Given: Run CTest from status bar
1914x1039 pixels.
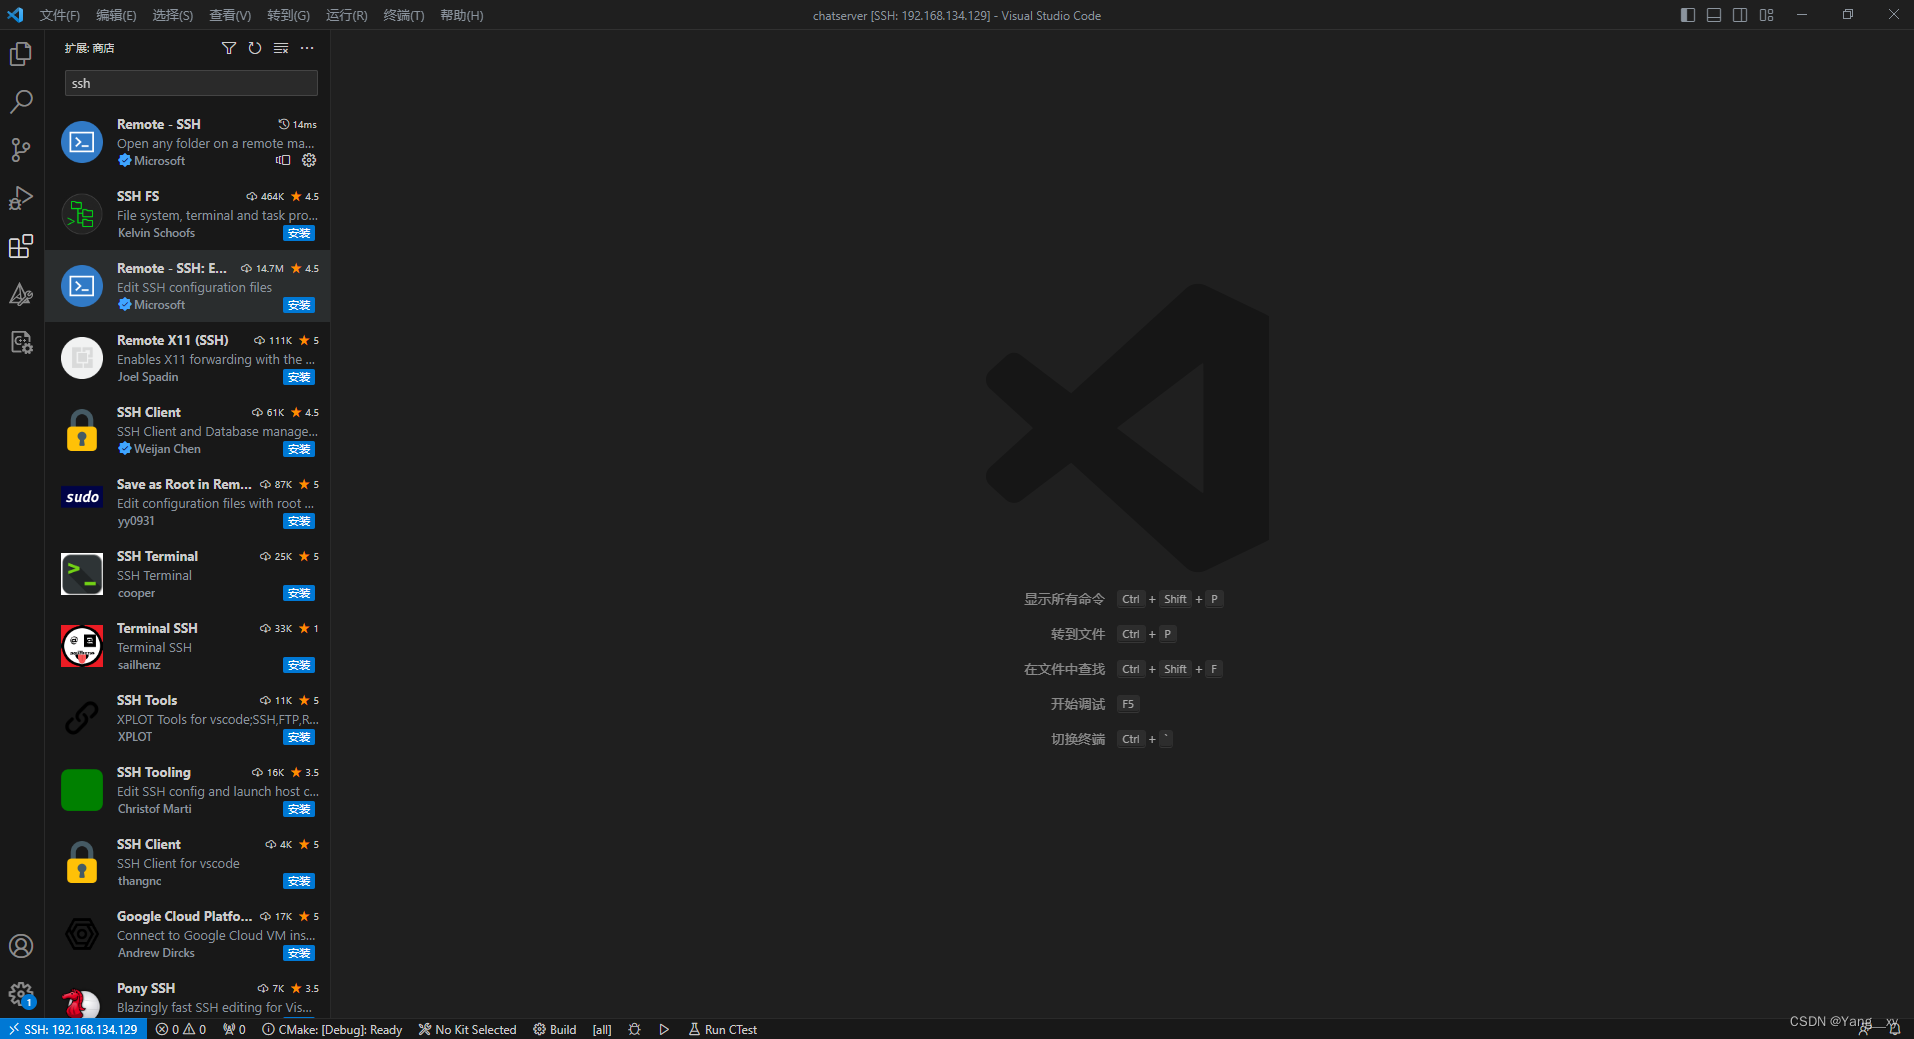Looking at the screenshot, I should (x=723, y=1029).
